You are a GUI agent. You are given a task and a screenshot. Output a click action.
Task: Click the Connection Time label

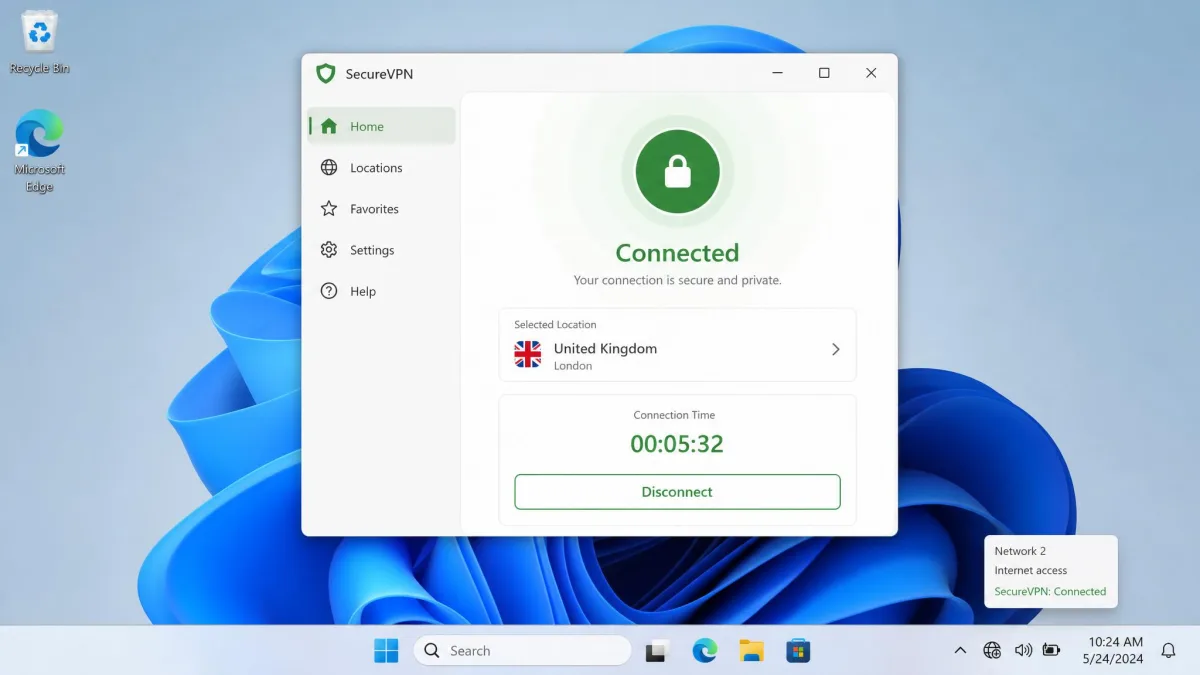674,415
